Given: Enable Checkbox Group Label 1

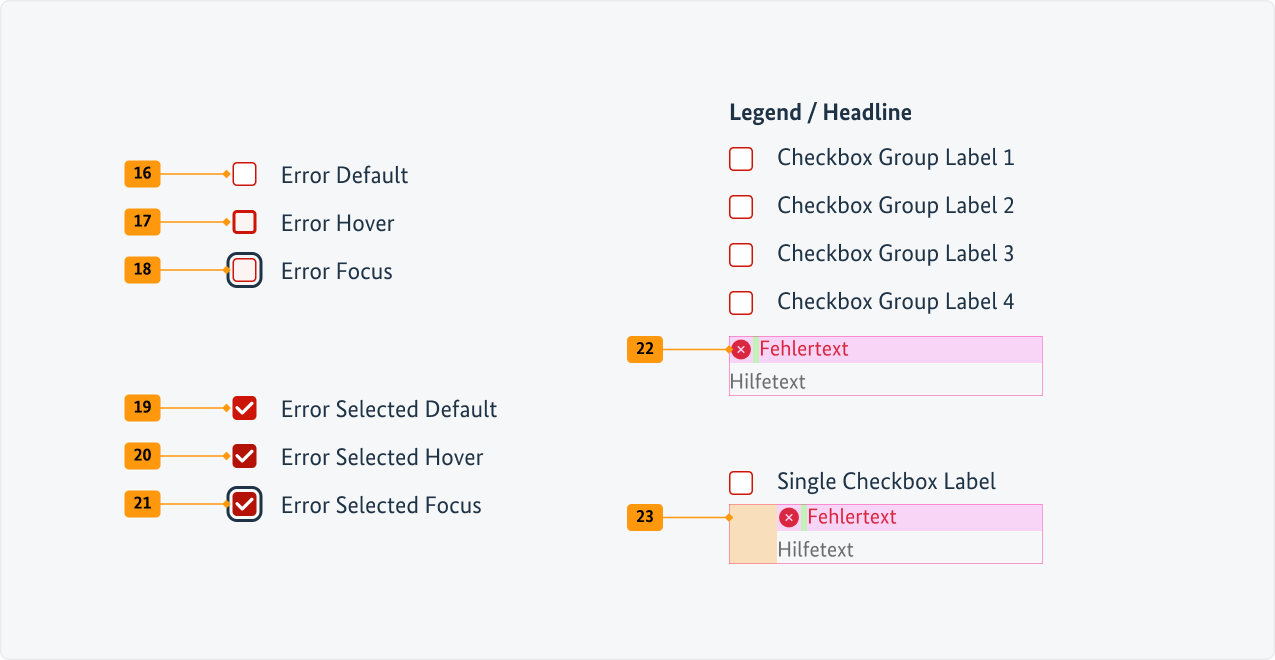Looking at the screenshot, I should tap(741, 158).
